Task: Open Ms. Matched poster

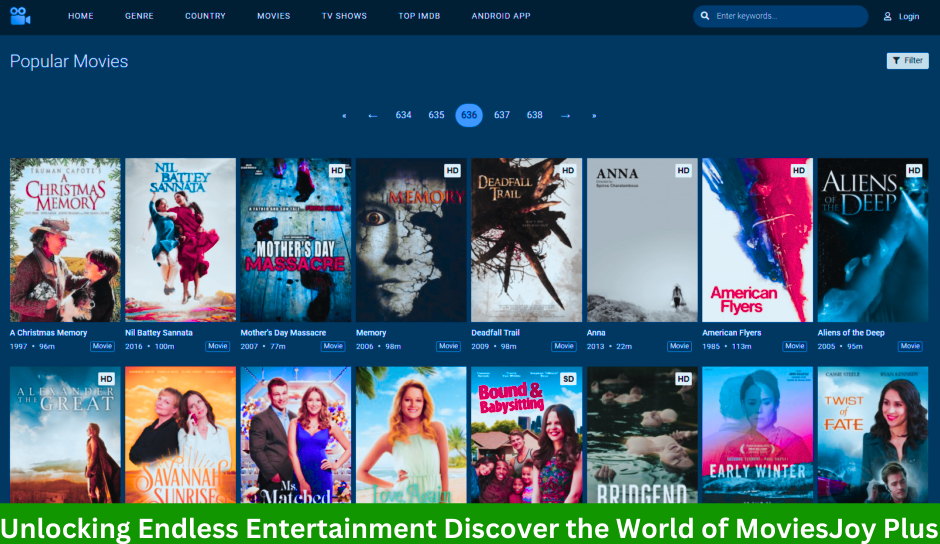Action: pyautogui.click(x=296, y=435)
